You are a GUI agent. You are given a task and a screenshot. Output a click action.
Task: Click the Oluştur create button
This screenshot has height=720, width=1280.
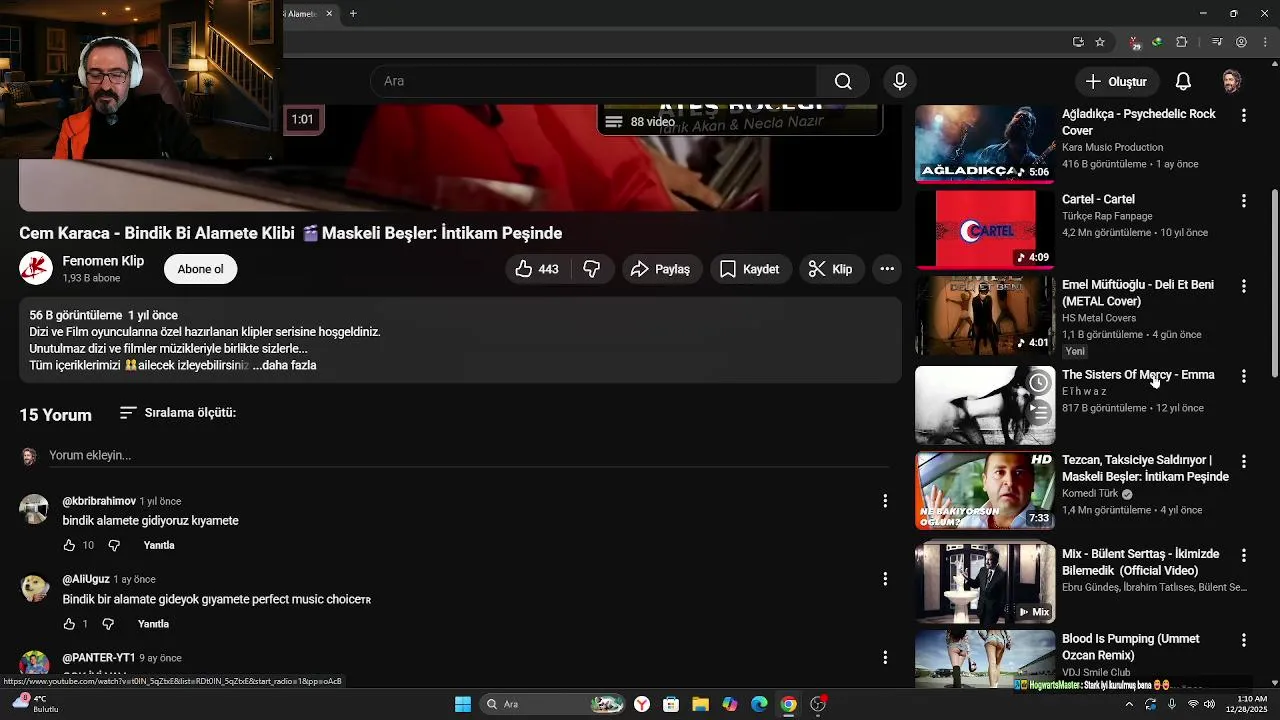[1117, 81]
